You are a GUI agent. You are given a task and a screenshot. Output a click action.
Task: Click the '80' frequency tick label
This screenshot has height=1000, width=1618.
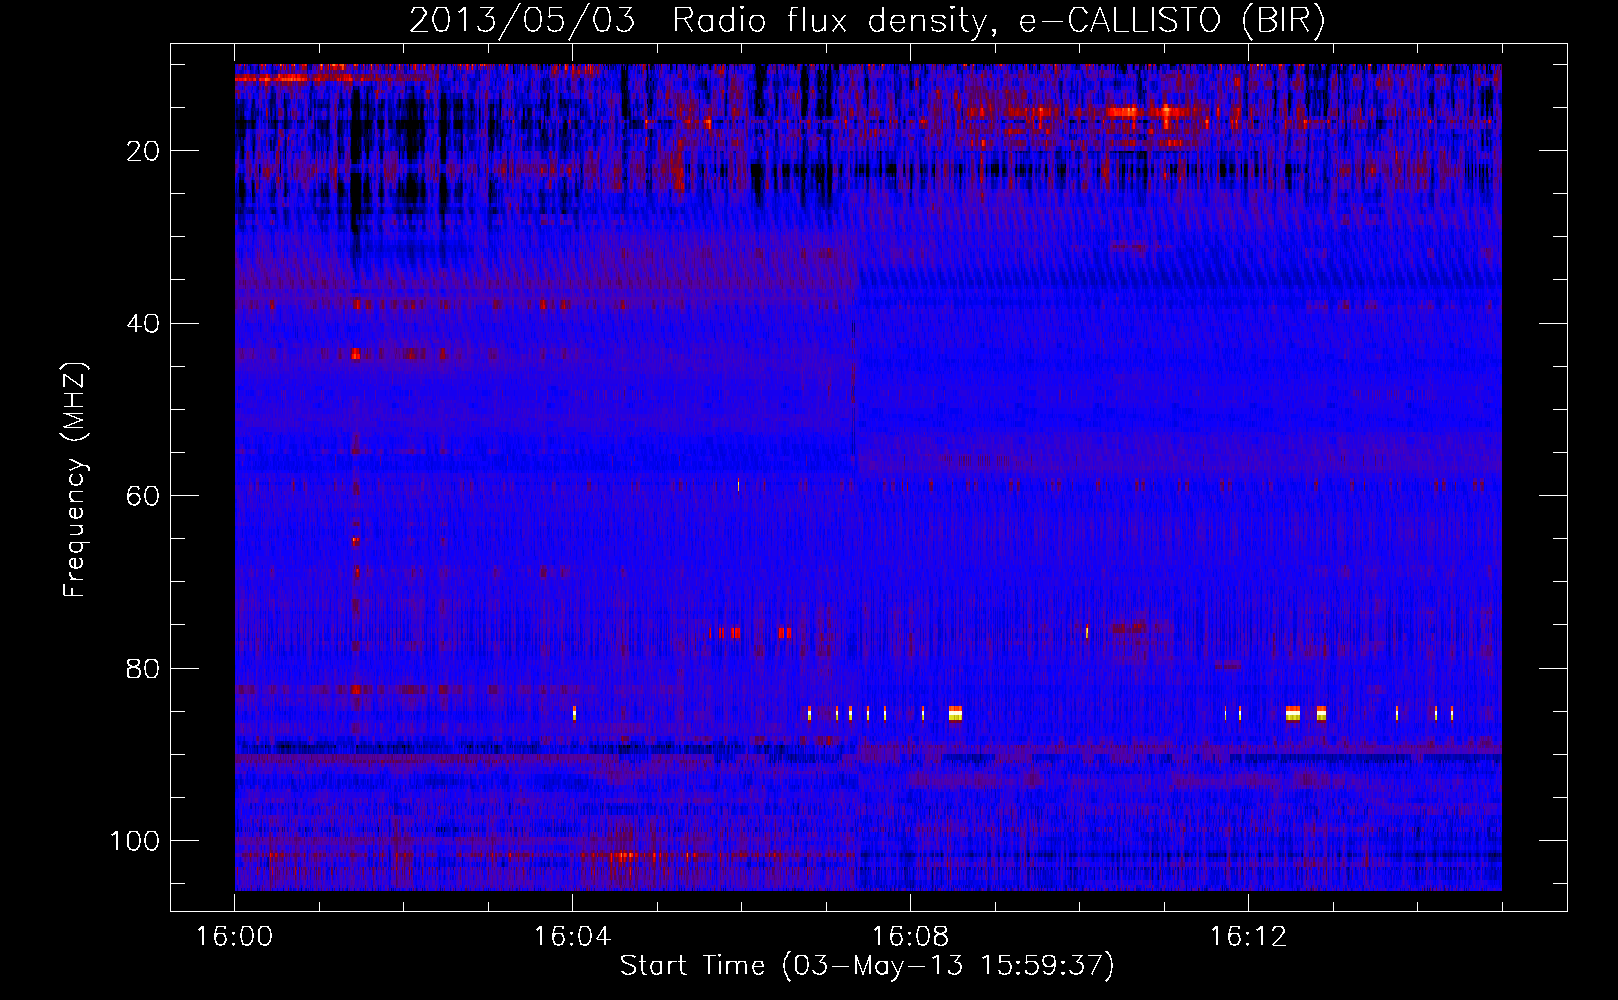click(144, 668)
